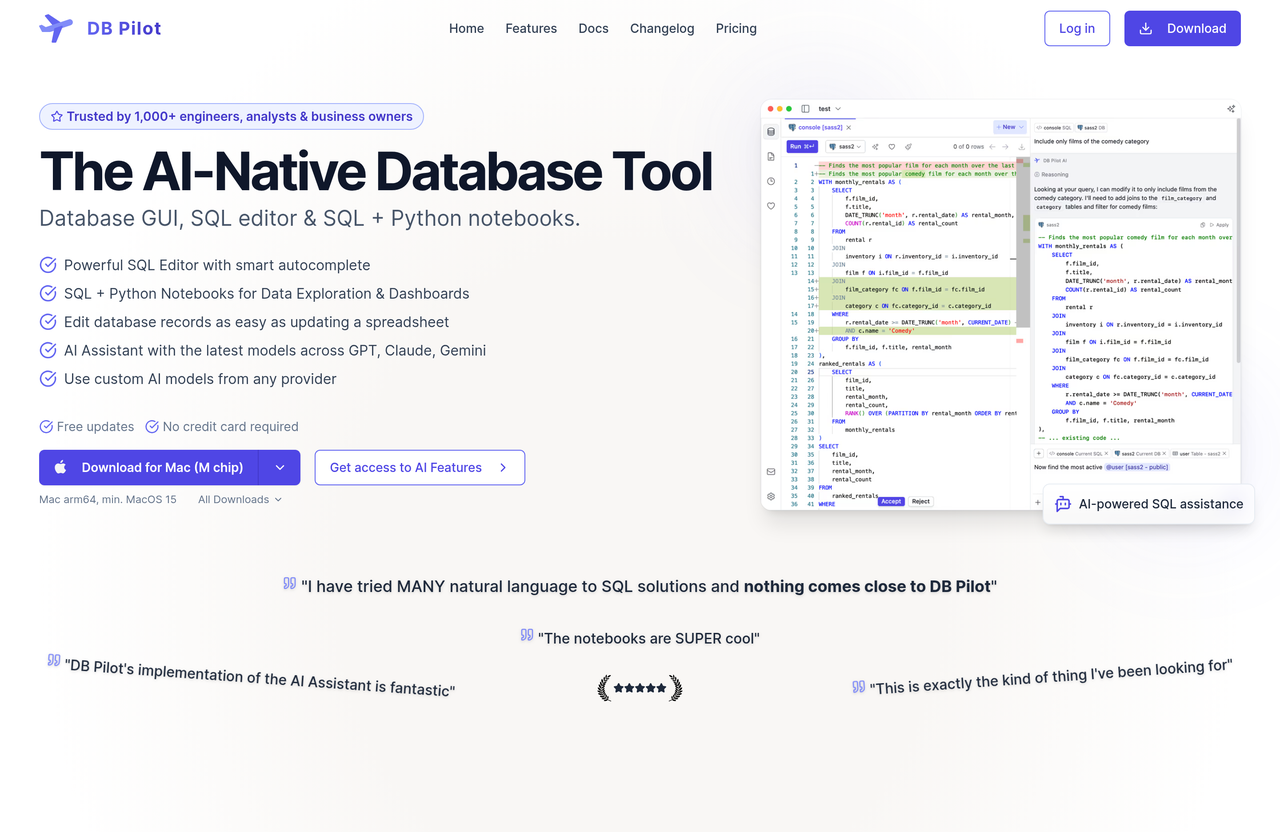Click 'Free updates' text

(95, 426)
